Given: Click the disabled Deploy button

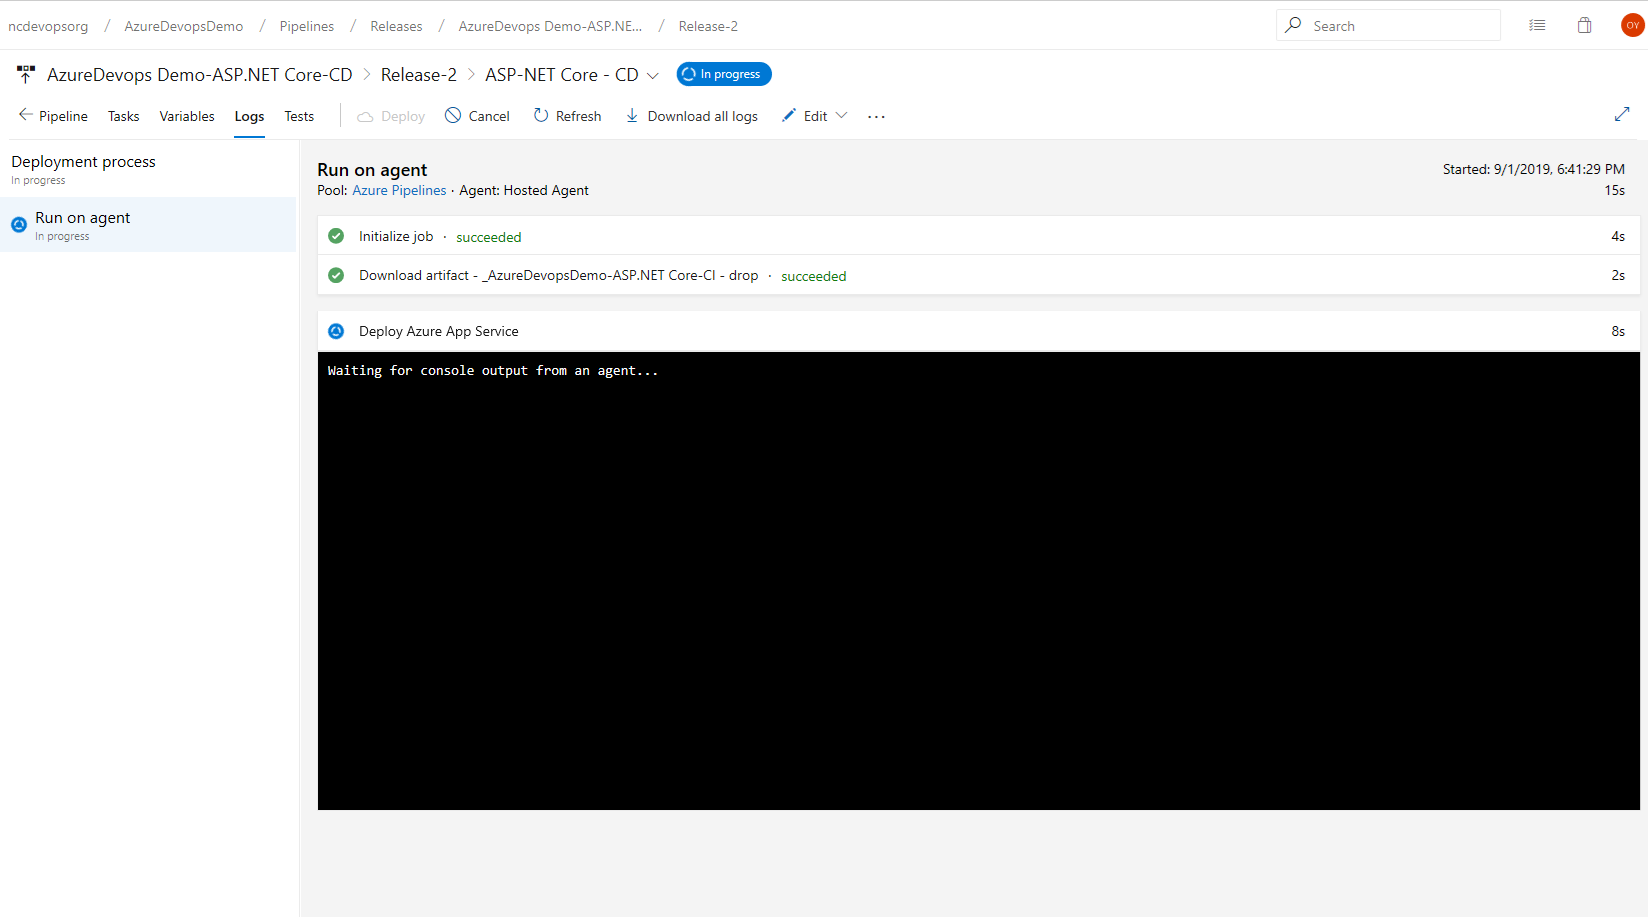Looking at the screenshot, I should coord(391,116).
